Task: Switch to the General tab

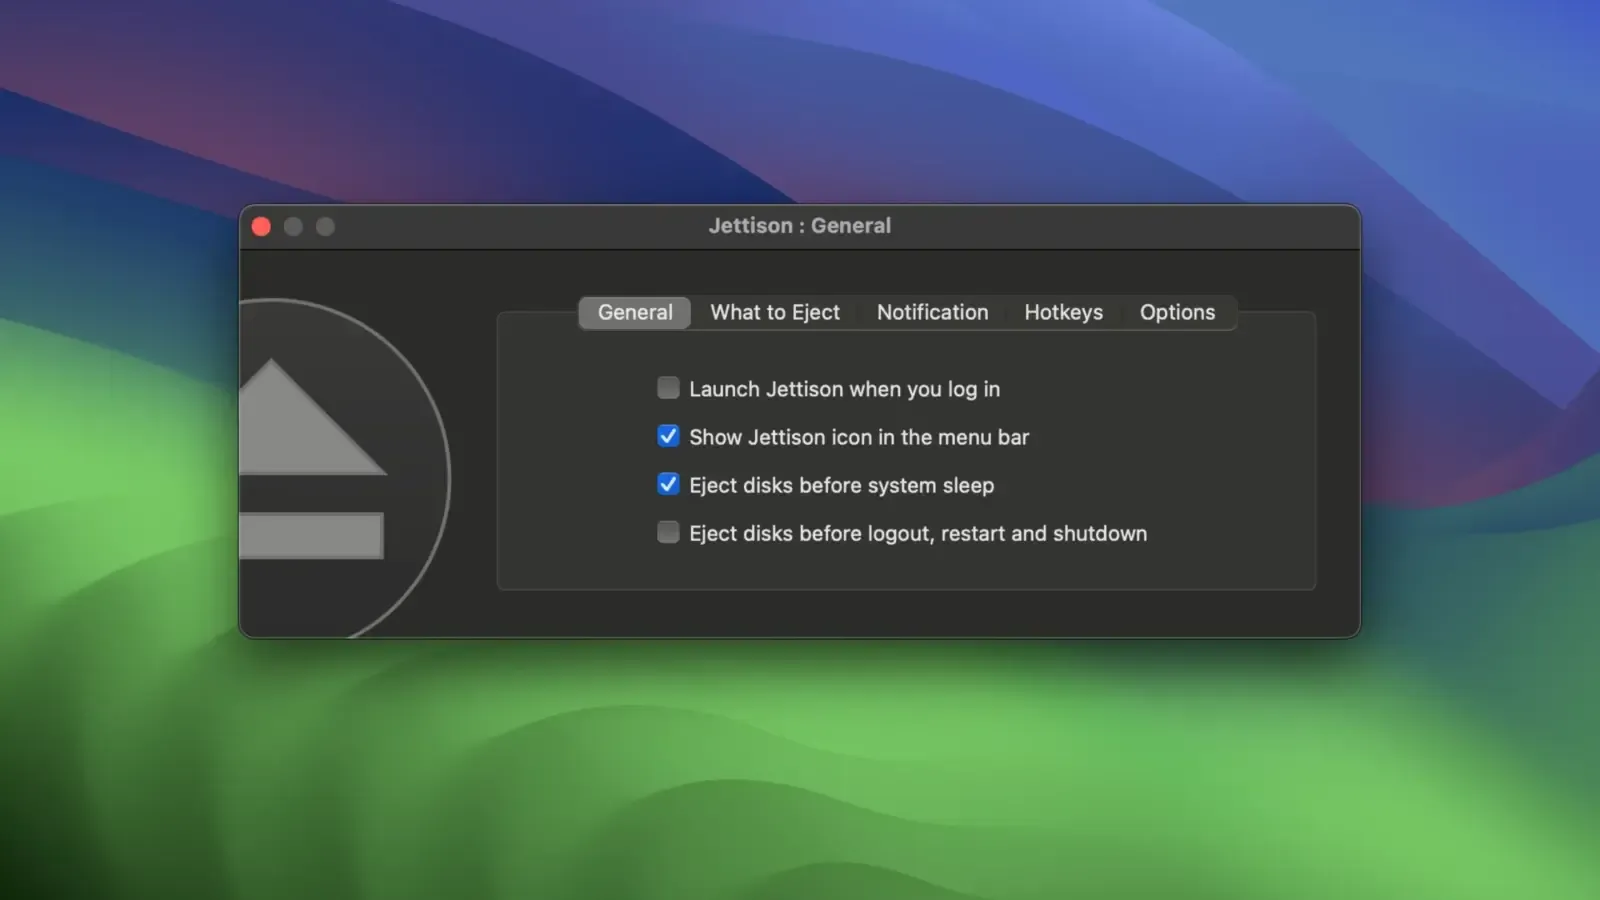Action: [635, 312]
